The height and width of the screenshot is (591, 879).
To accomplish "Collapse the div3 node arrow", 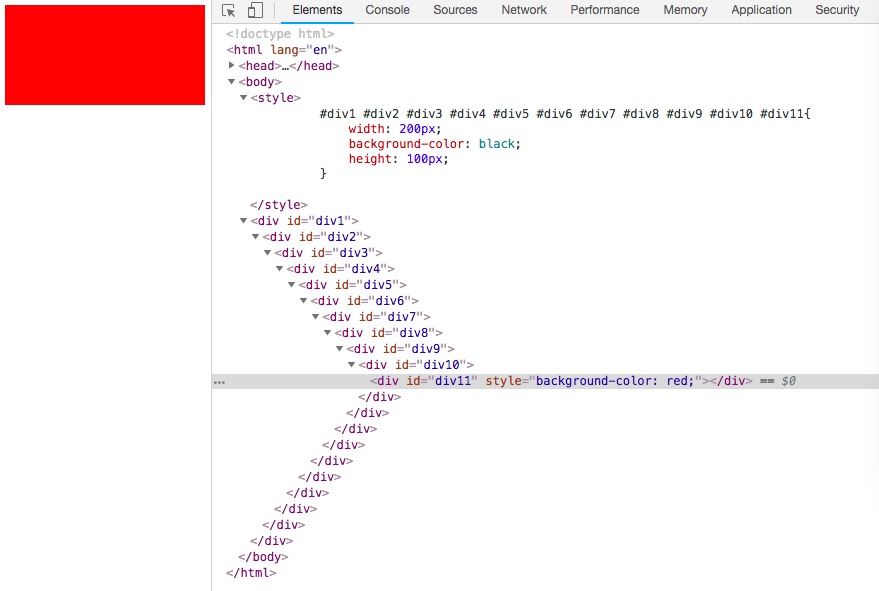I will pos(267,253).
